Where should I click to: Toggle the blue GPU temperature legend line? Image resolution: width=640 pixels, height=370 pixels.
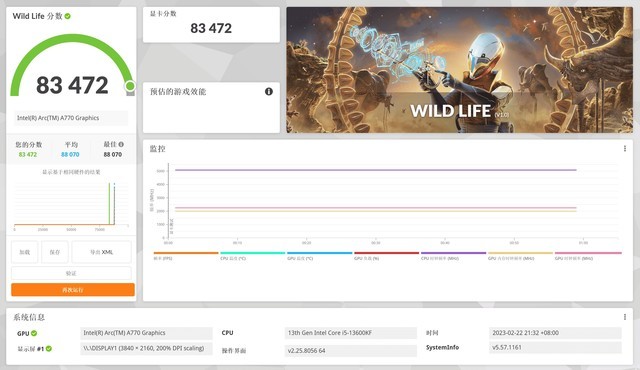click(x=320, y=253)
